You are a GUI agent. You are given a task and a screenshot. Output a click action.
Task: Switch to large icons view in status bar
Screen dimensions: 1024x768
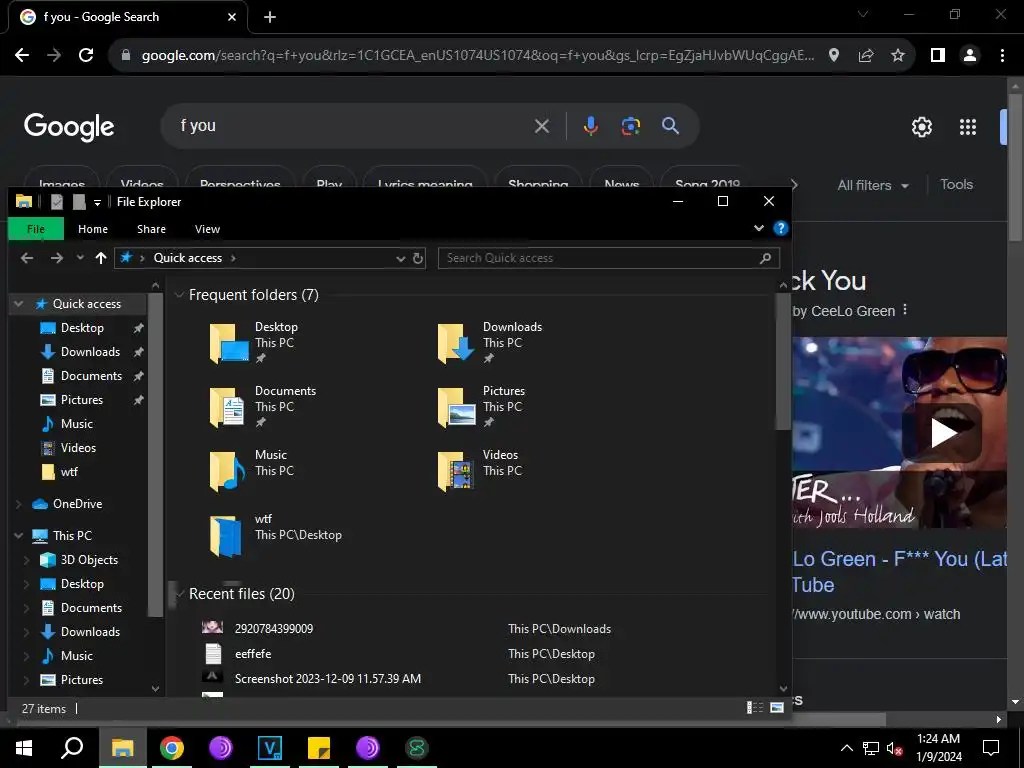tap(776, 708)
